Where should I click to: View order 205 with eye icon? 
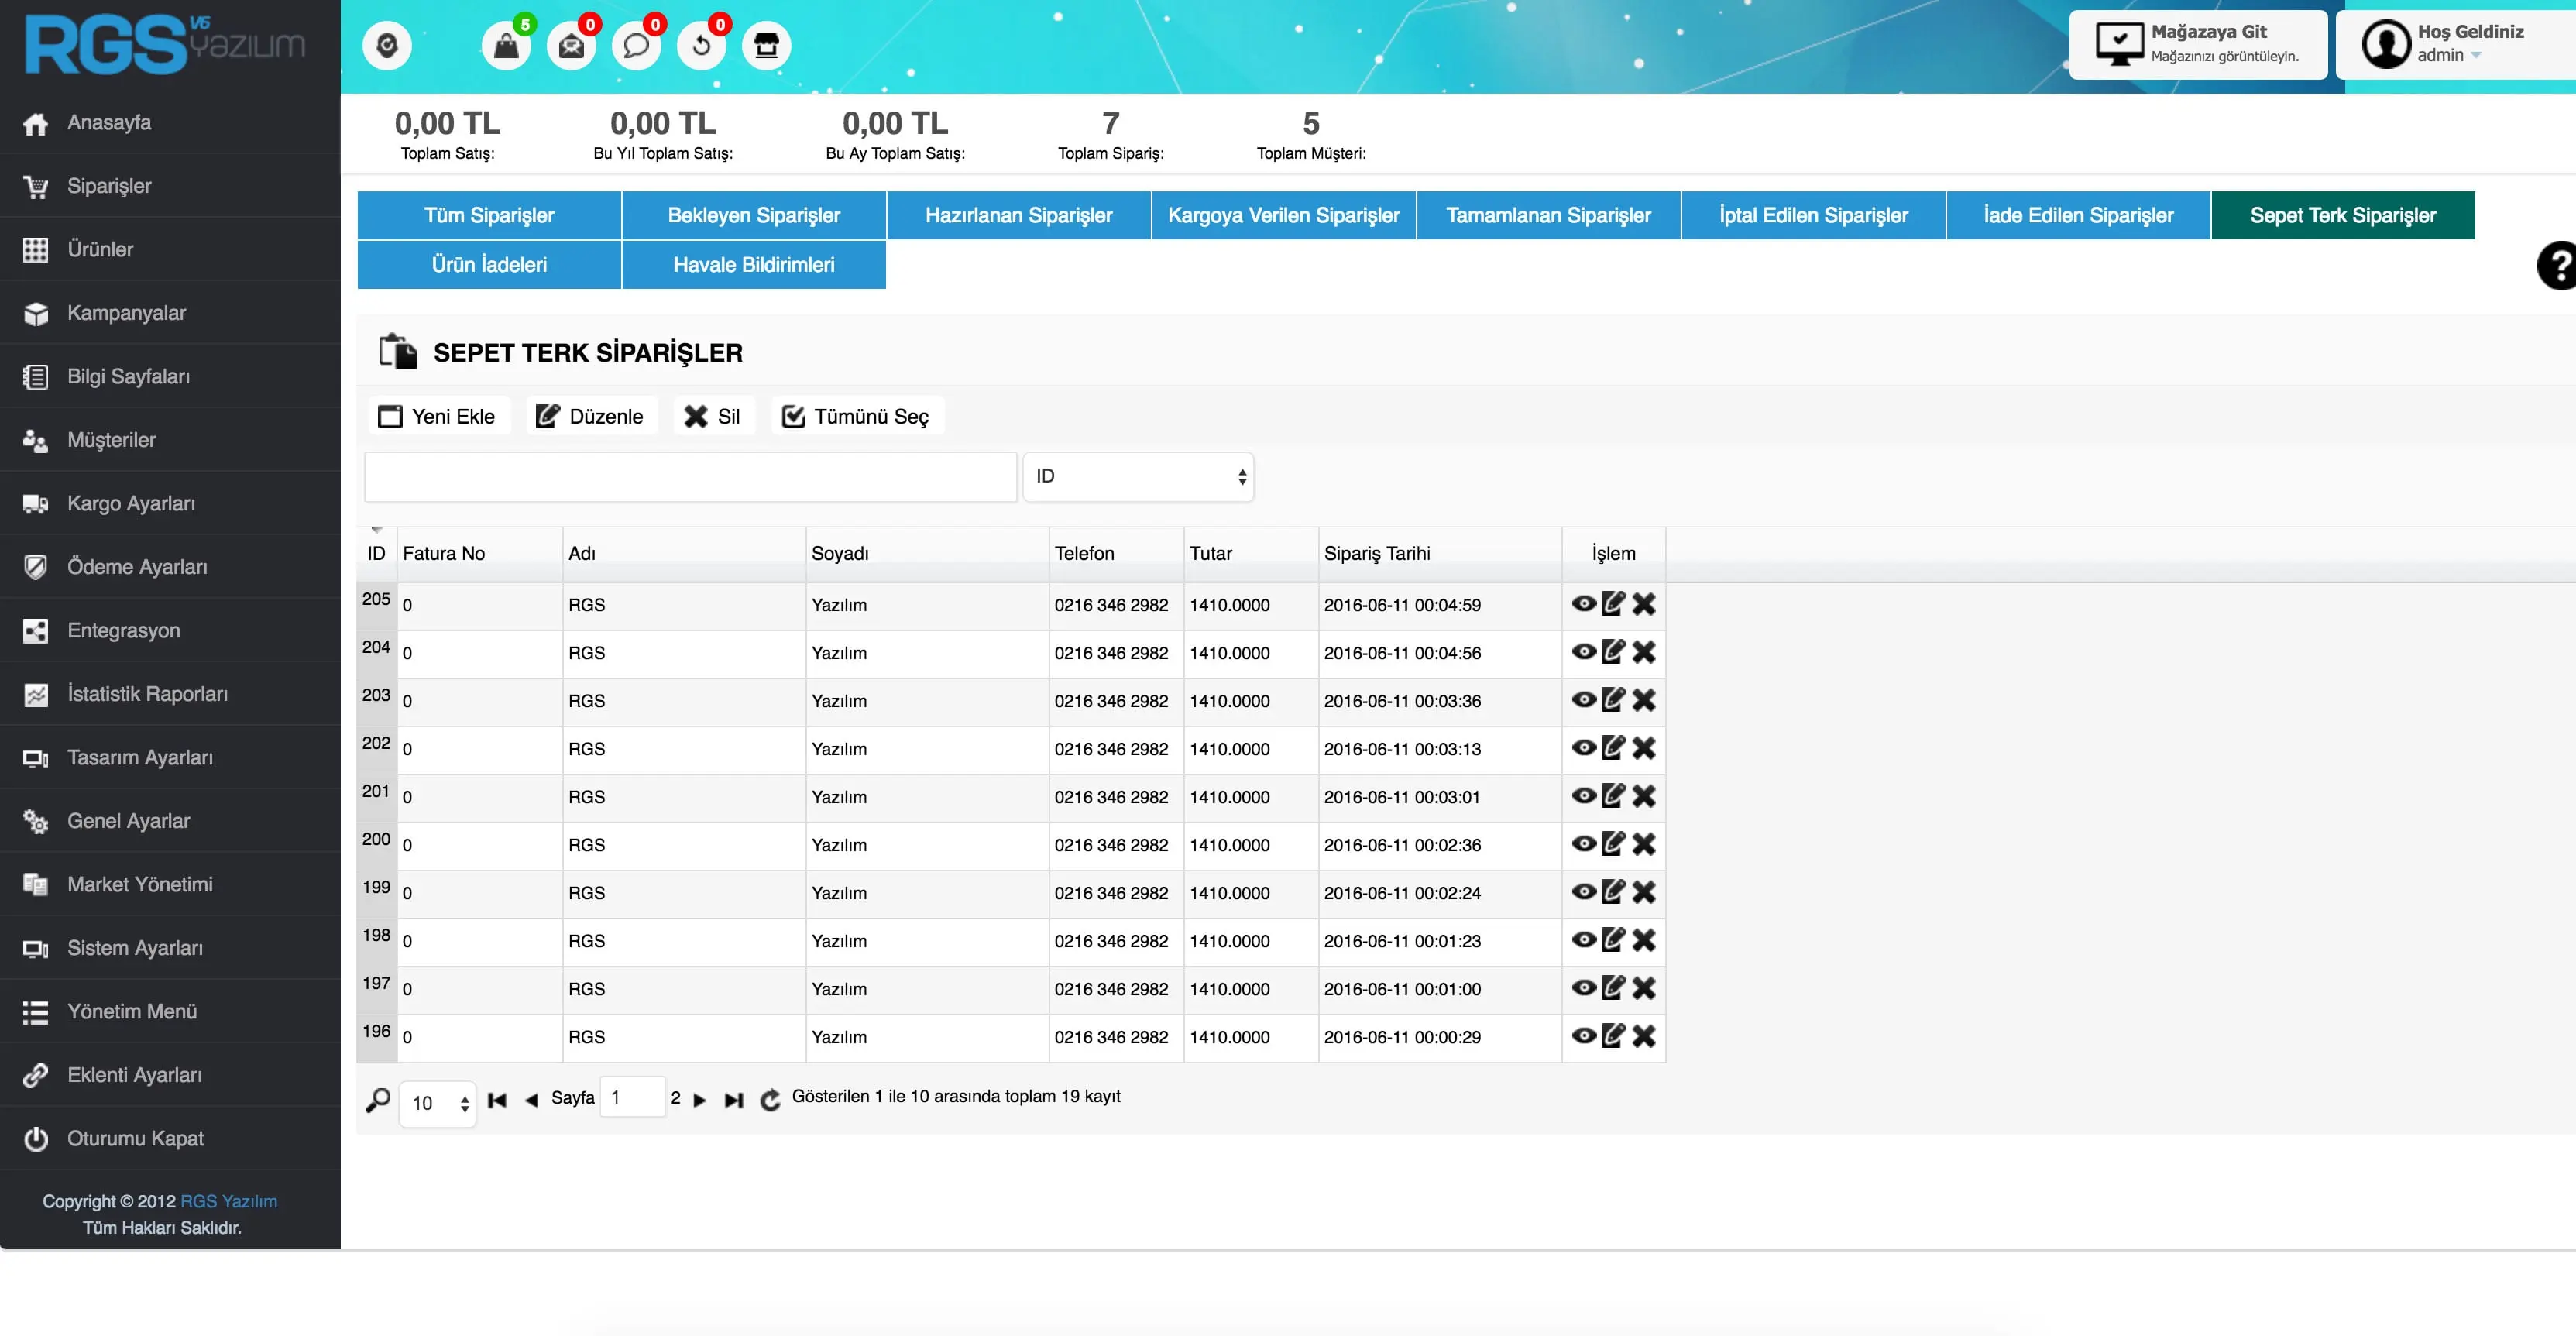click(1583, 604)
